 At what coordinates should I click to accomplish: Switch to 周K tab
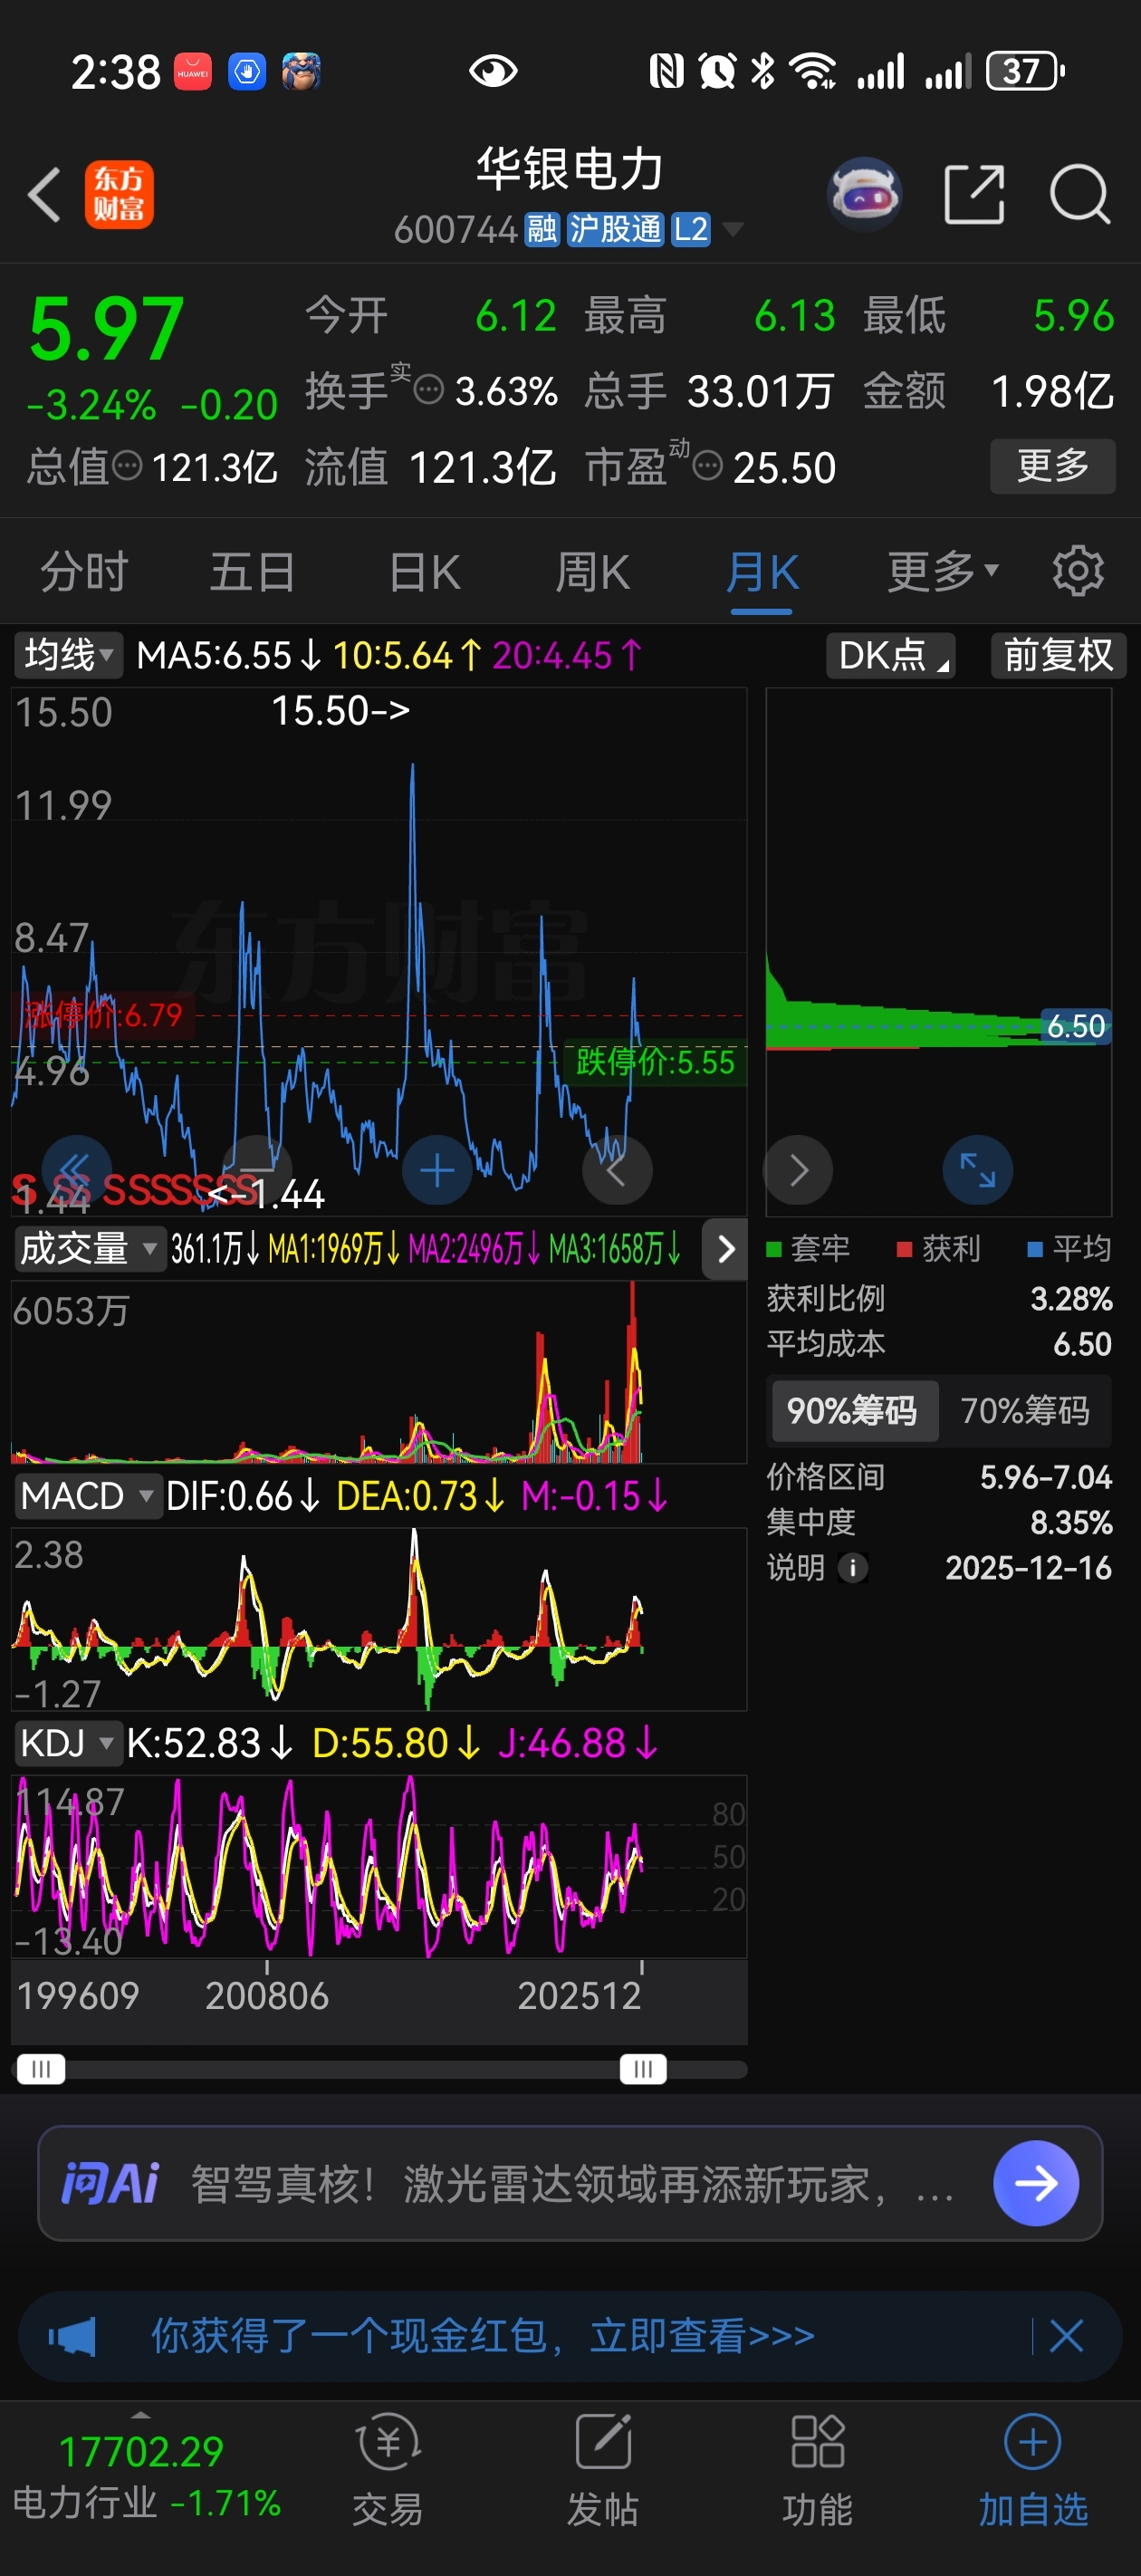point(592,572)
